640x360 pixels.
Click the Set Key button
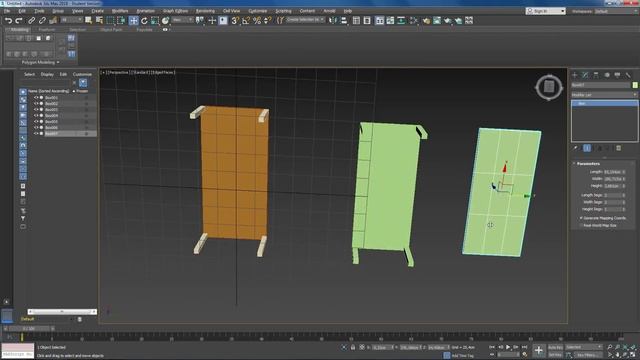click(555, 355)
